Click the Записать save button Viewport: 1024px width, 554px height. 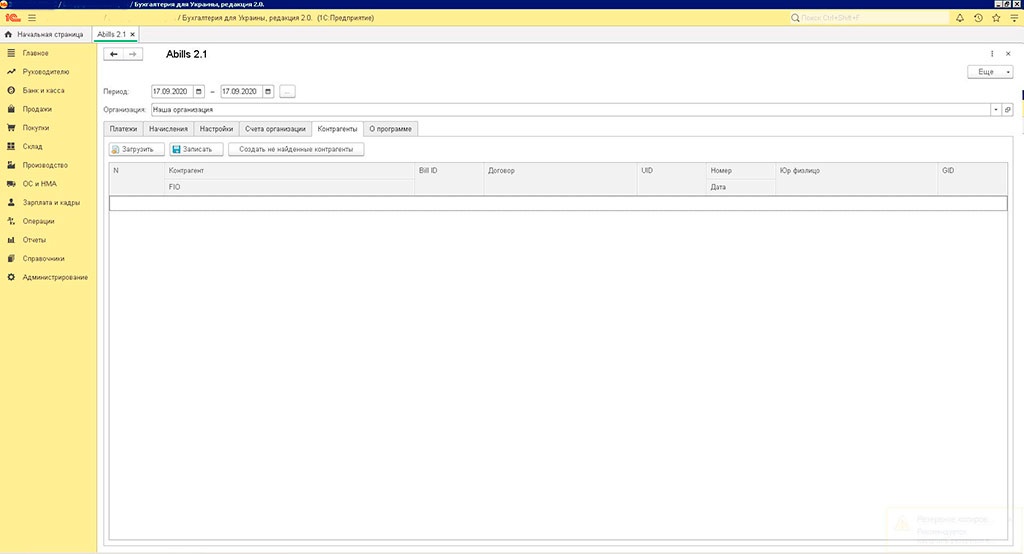pyautogui.click(x=196, y=149)
